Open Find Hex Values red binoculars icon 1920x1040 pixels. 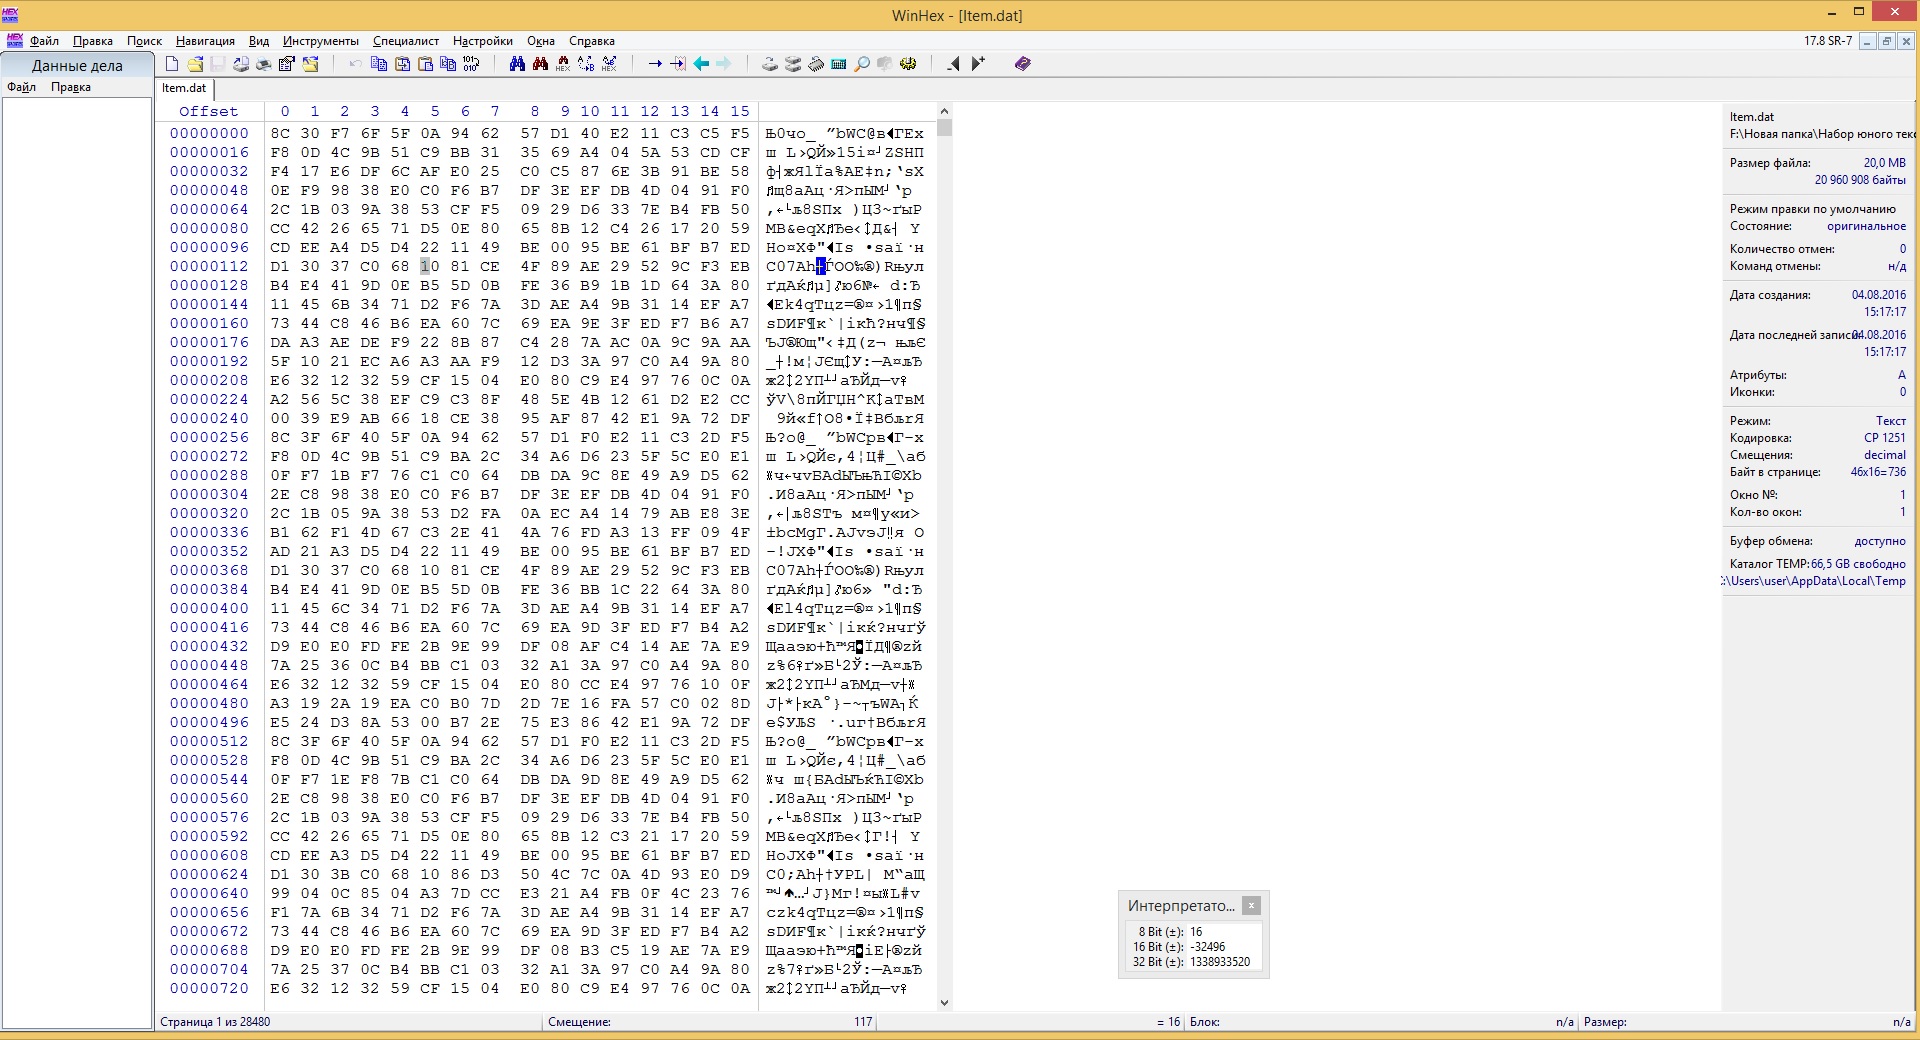click(x=562, y=63)
